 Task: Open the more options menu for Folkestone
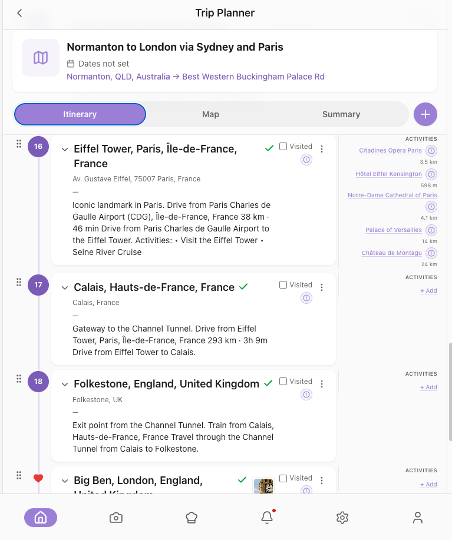[321, 384]
